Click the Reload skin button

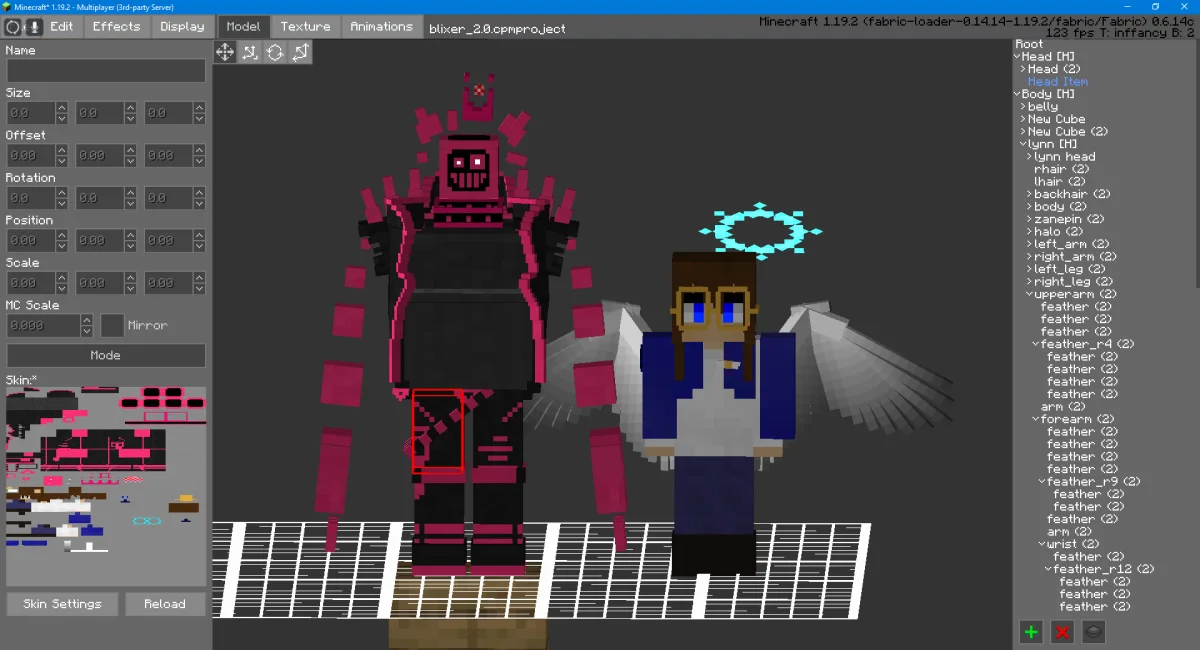coord(165,604)
